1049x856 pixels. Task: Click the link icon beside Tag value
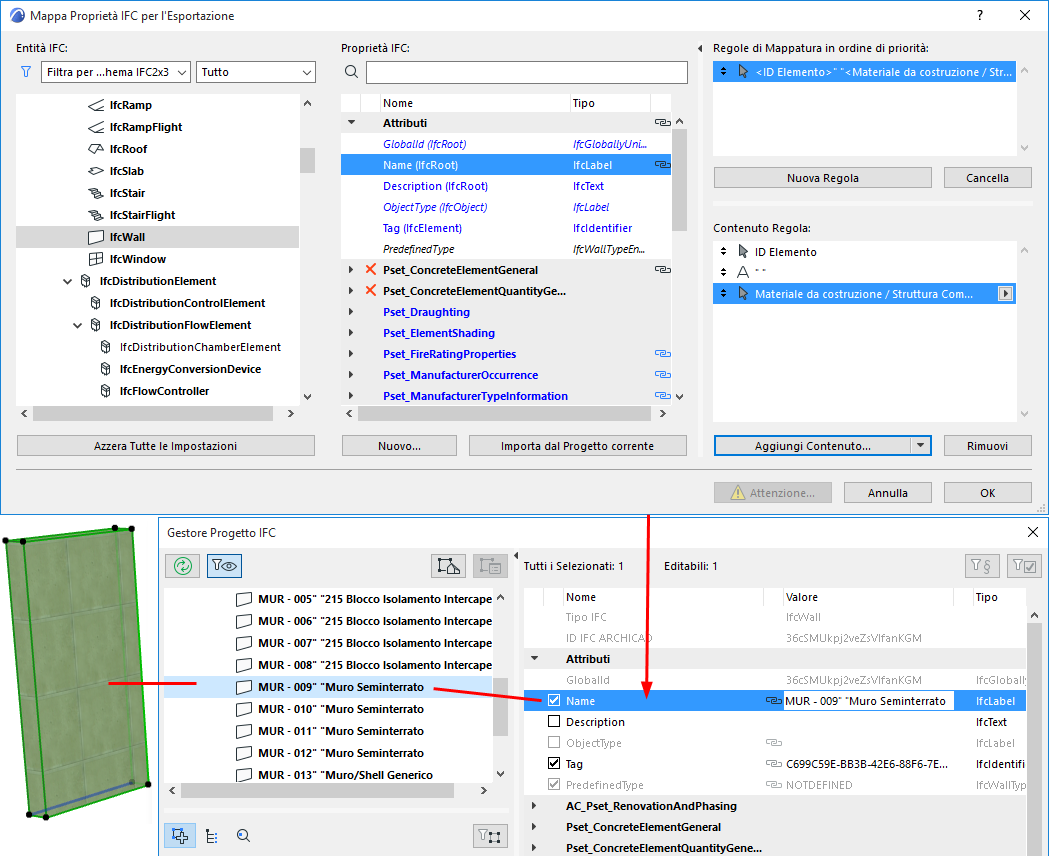(x=773, y=764)
